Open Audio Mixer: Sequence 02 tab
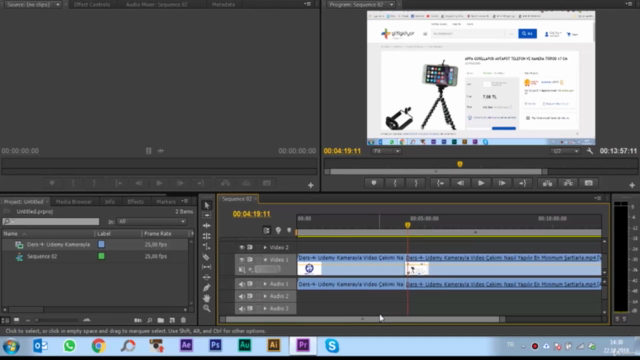The width and height of the screenshot is (640, 360). [156, 4]
